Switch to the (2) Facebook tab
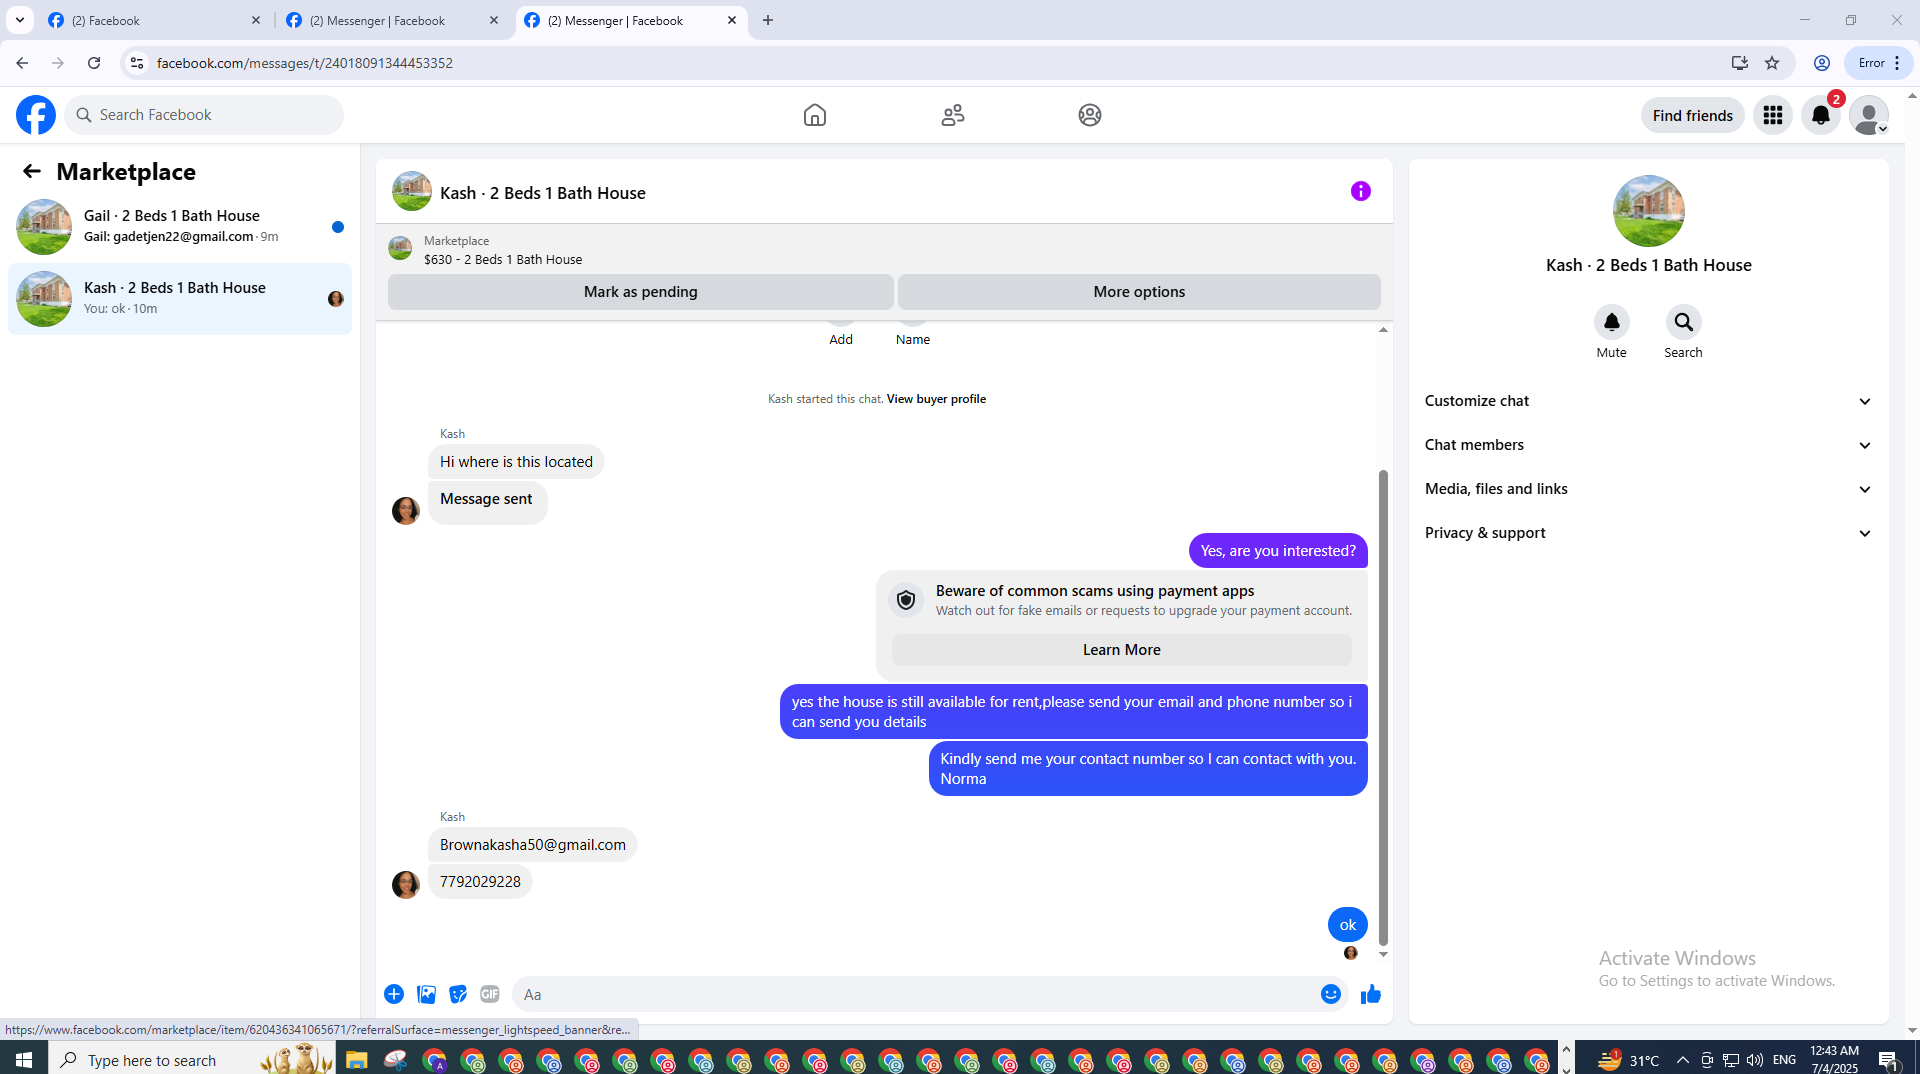This screenshot has width=1920, height=1074. coord(155,20)
